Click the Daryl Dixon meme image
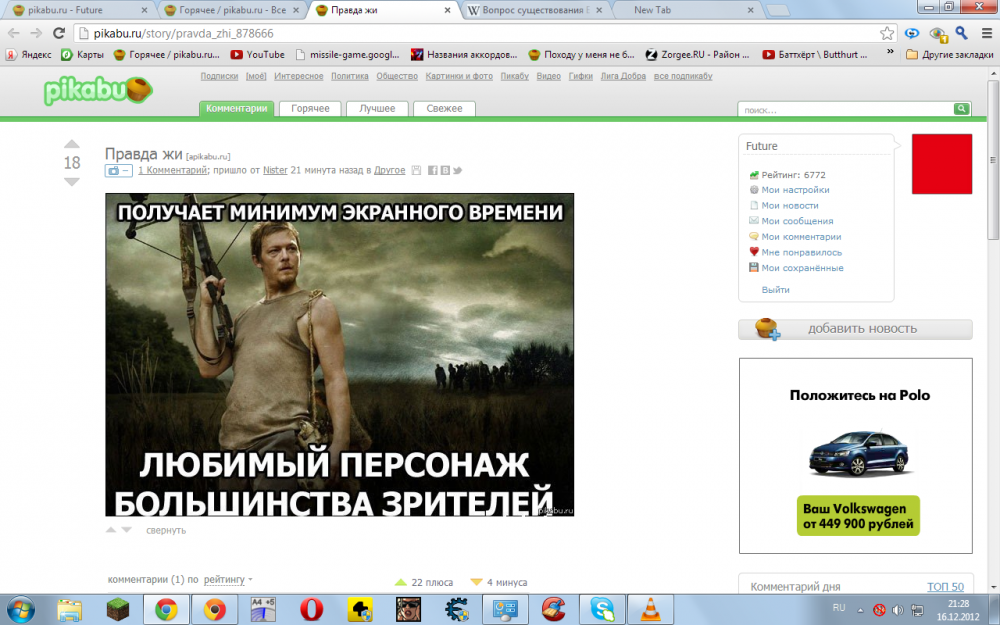 [x=339, y=355]
